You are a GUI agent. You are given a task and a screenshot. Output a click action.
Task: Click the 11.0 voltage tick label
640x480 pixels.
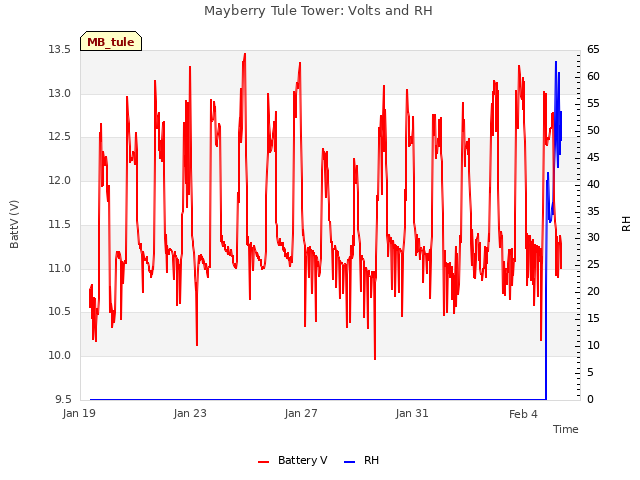coord(60,269)
